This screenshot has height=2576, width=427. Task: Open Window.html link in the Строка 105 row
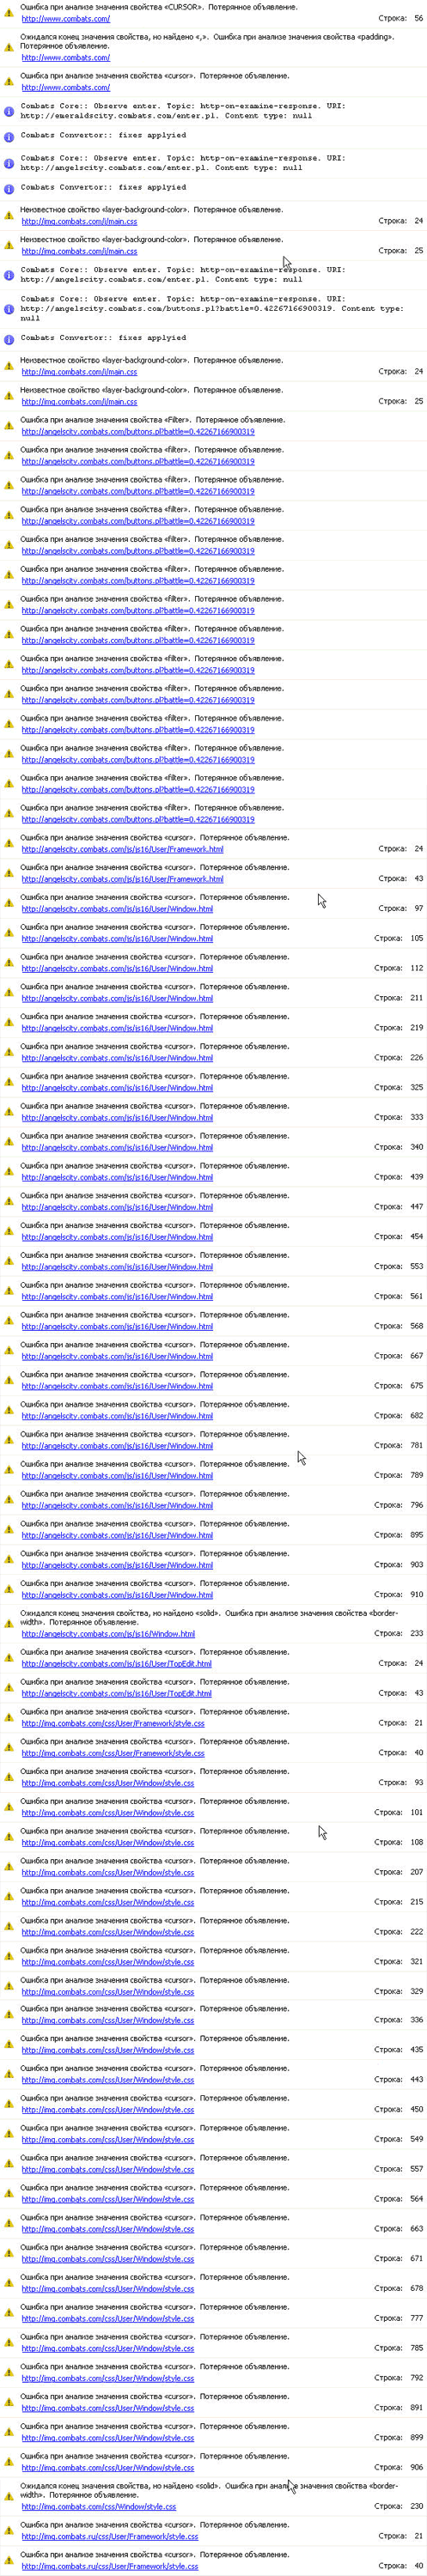click(x=117, y=939)
